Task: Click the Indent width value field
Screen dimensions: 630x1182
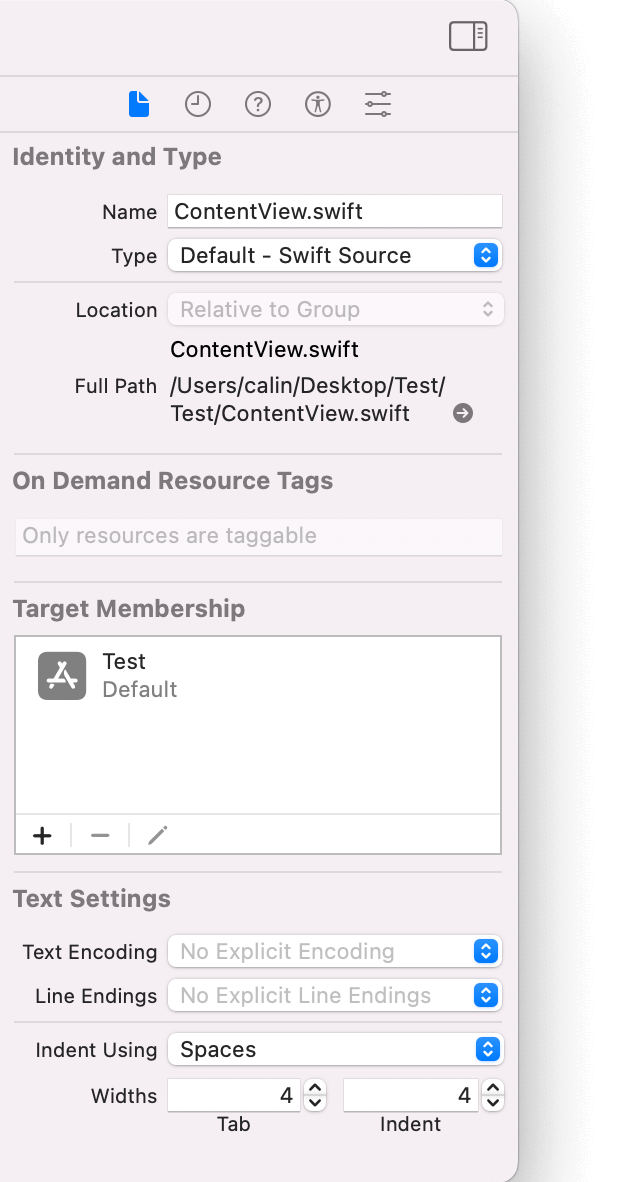Action: (x=411, y=1095)
